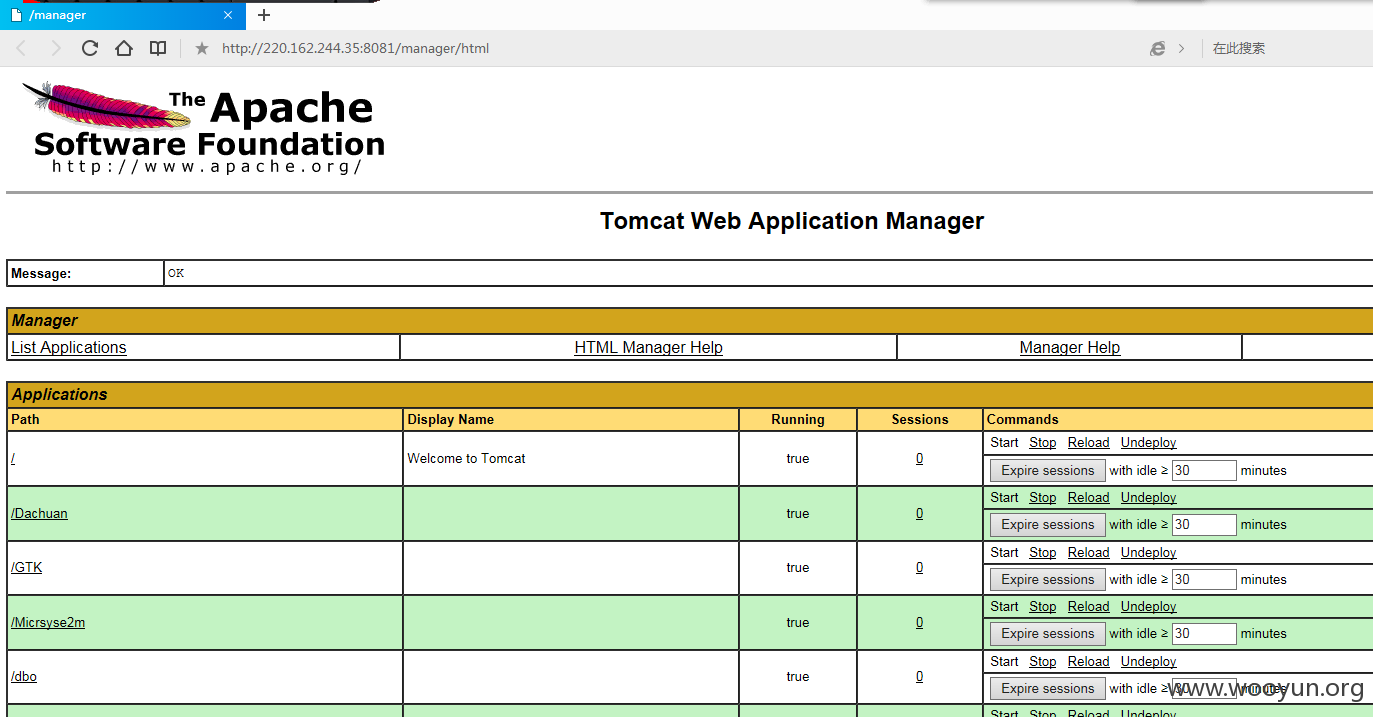Screen dimensions: 1373x717
Task: Open the root / application path
Action: coord(13,458)
